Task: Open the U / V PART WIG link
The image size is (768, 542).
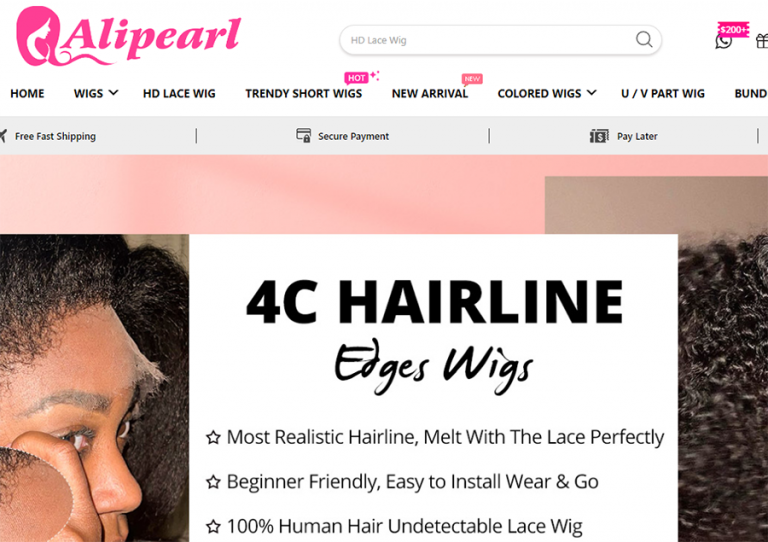Action: (663, 94)
